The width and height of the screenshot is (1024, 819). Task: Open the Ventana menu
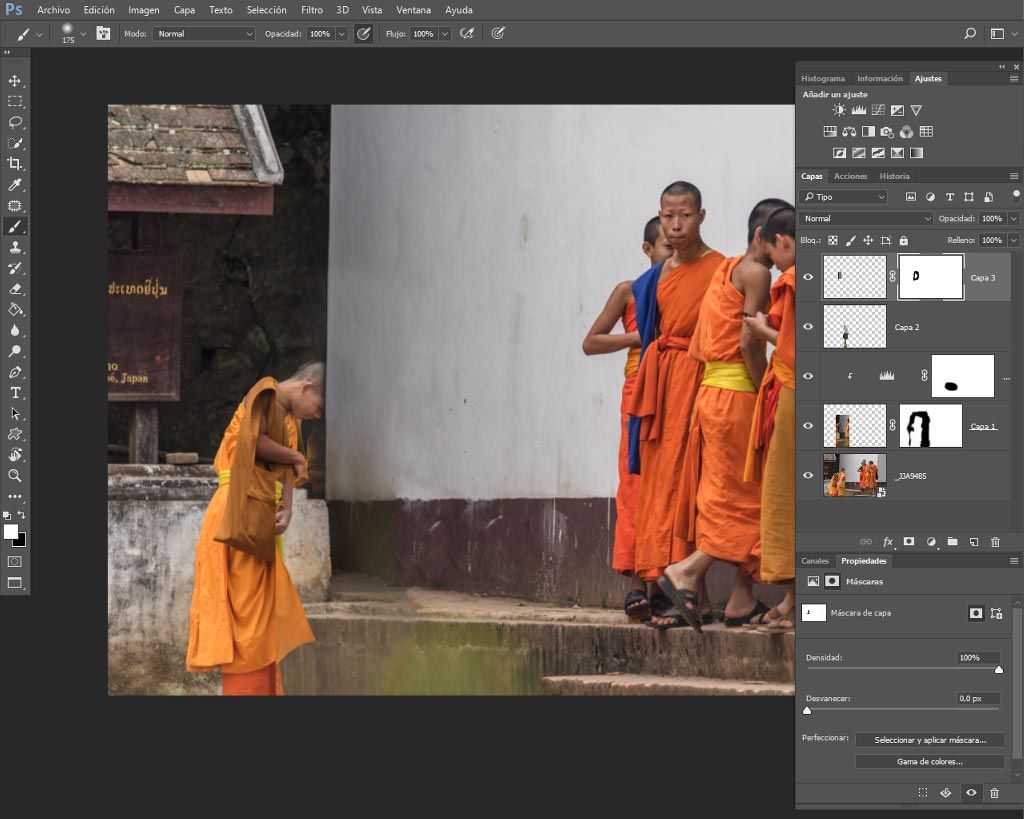click(x=413, y=10)
